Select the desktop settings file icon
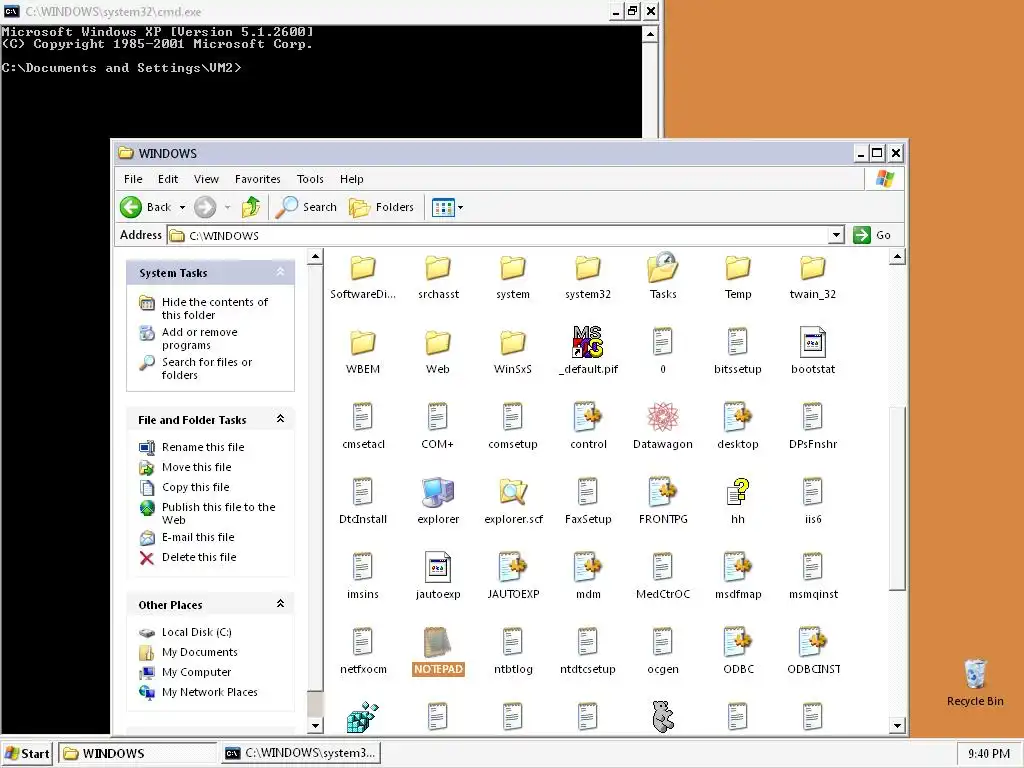The height and width of the screenshot is (768, 1024). click(738, 417)
